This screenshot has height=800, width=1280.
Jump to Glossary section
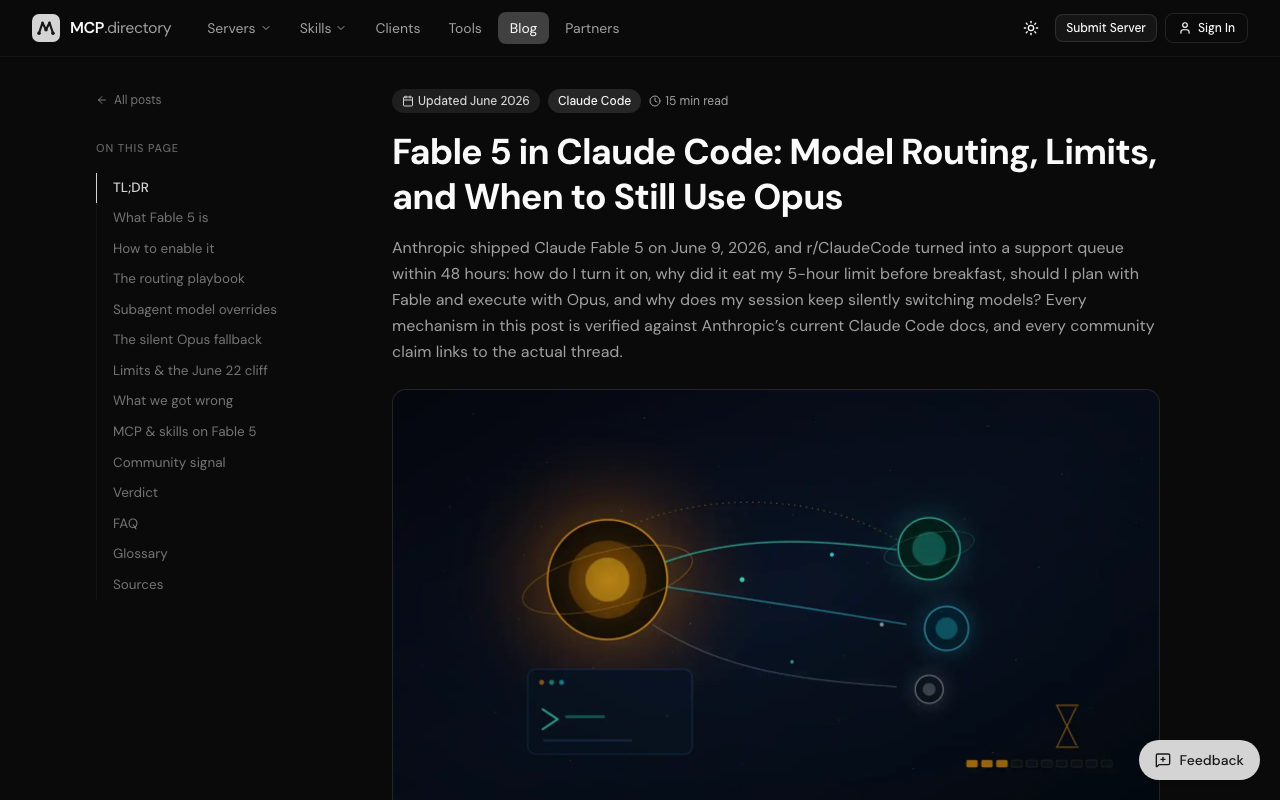tap(140, 553)
